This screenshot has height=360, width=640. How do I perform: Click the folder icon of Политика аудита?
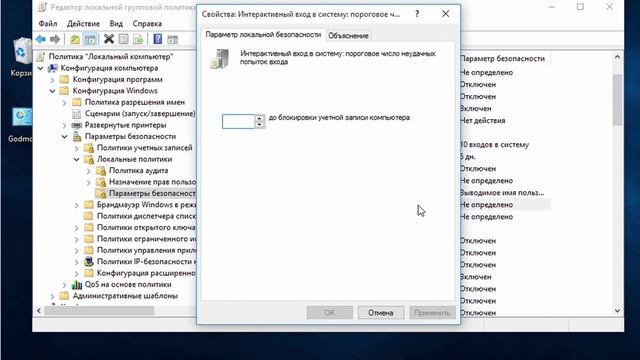point(101,171)
